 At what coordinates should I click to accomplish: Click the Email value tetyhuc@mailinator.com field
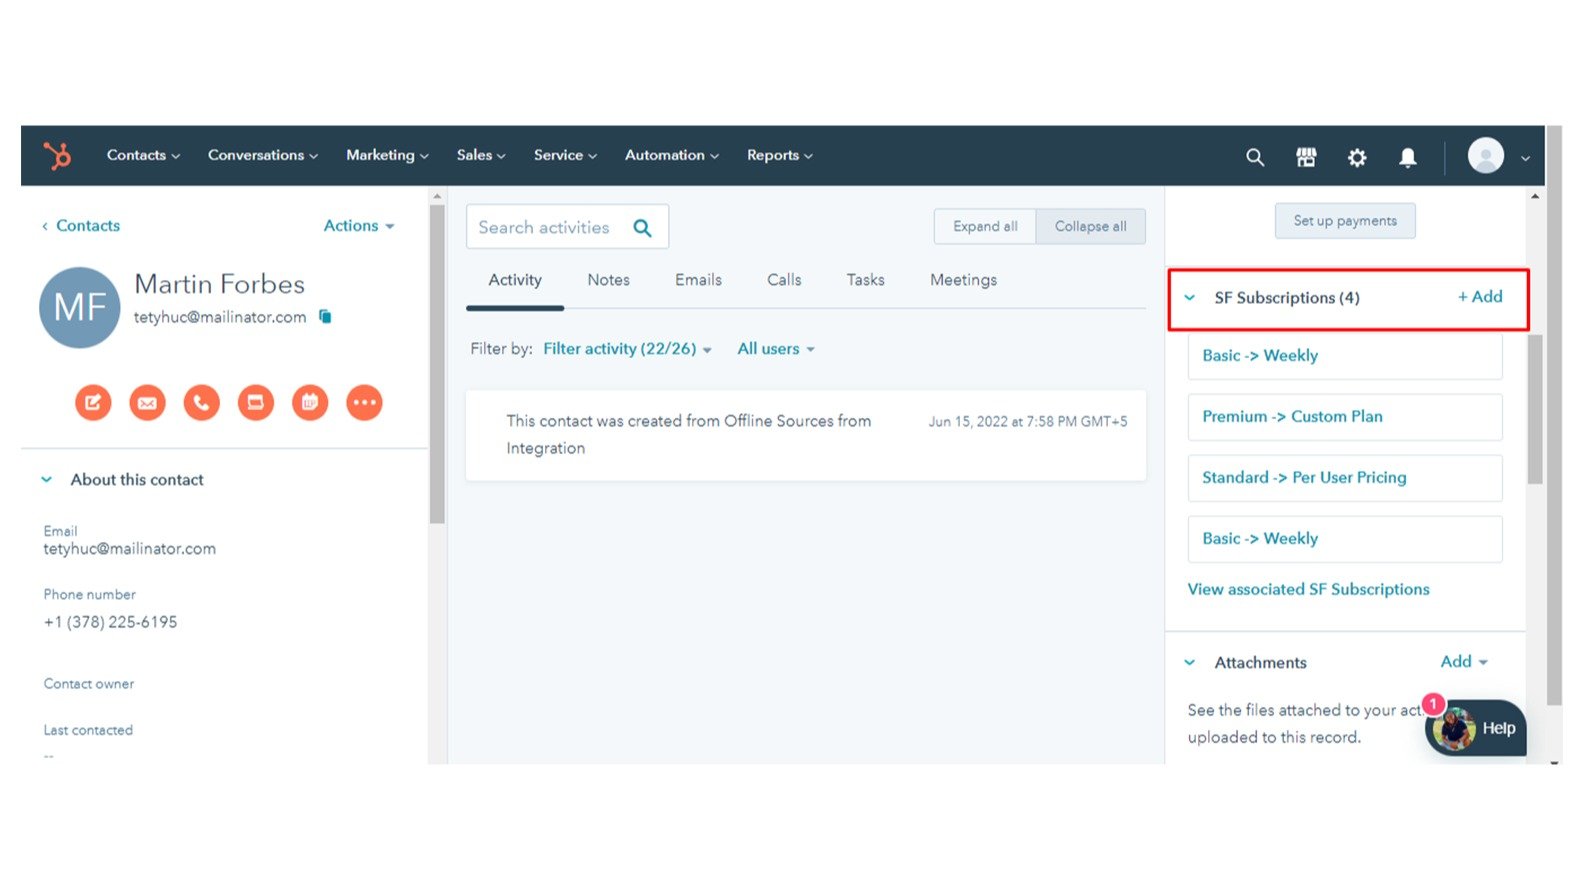click(x=129, y=549)
